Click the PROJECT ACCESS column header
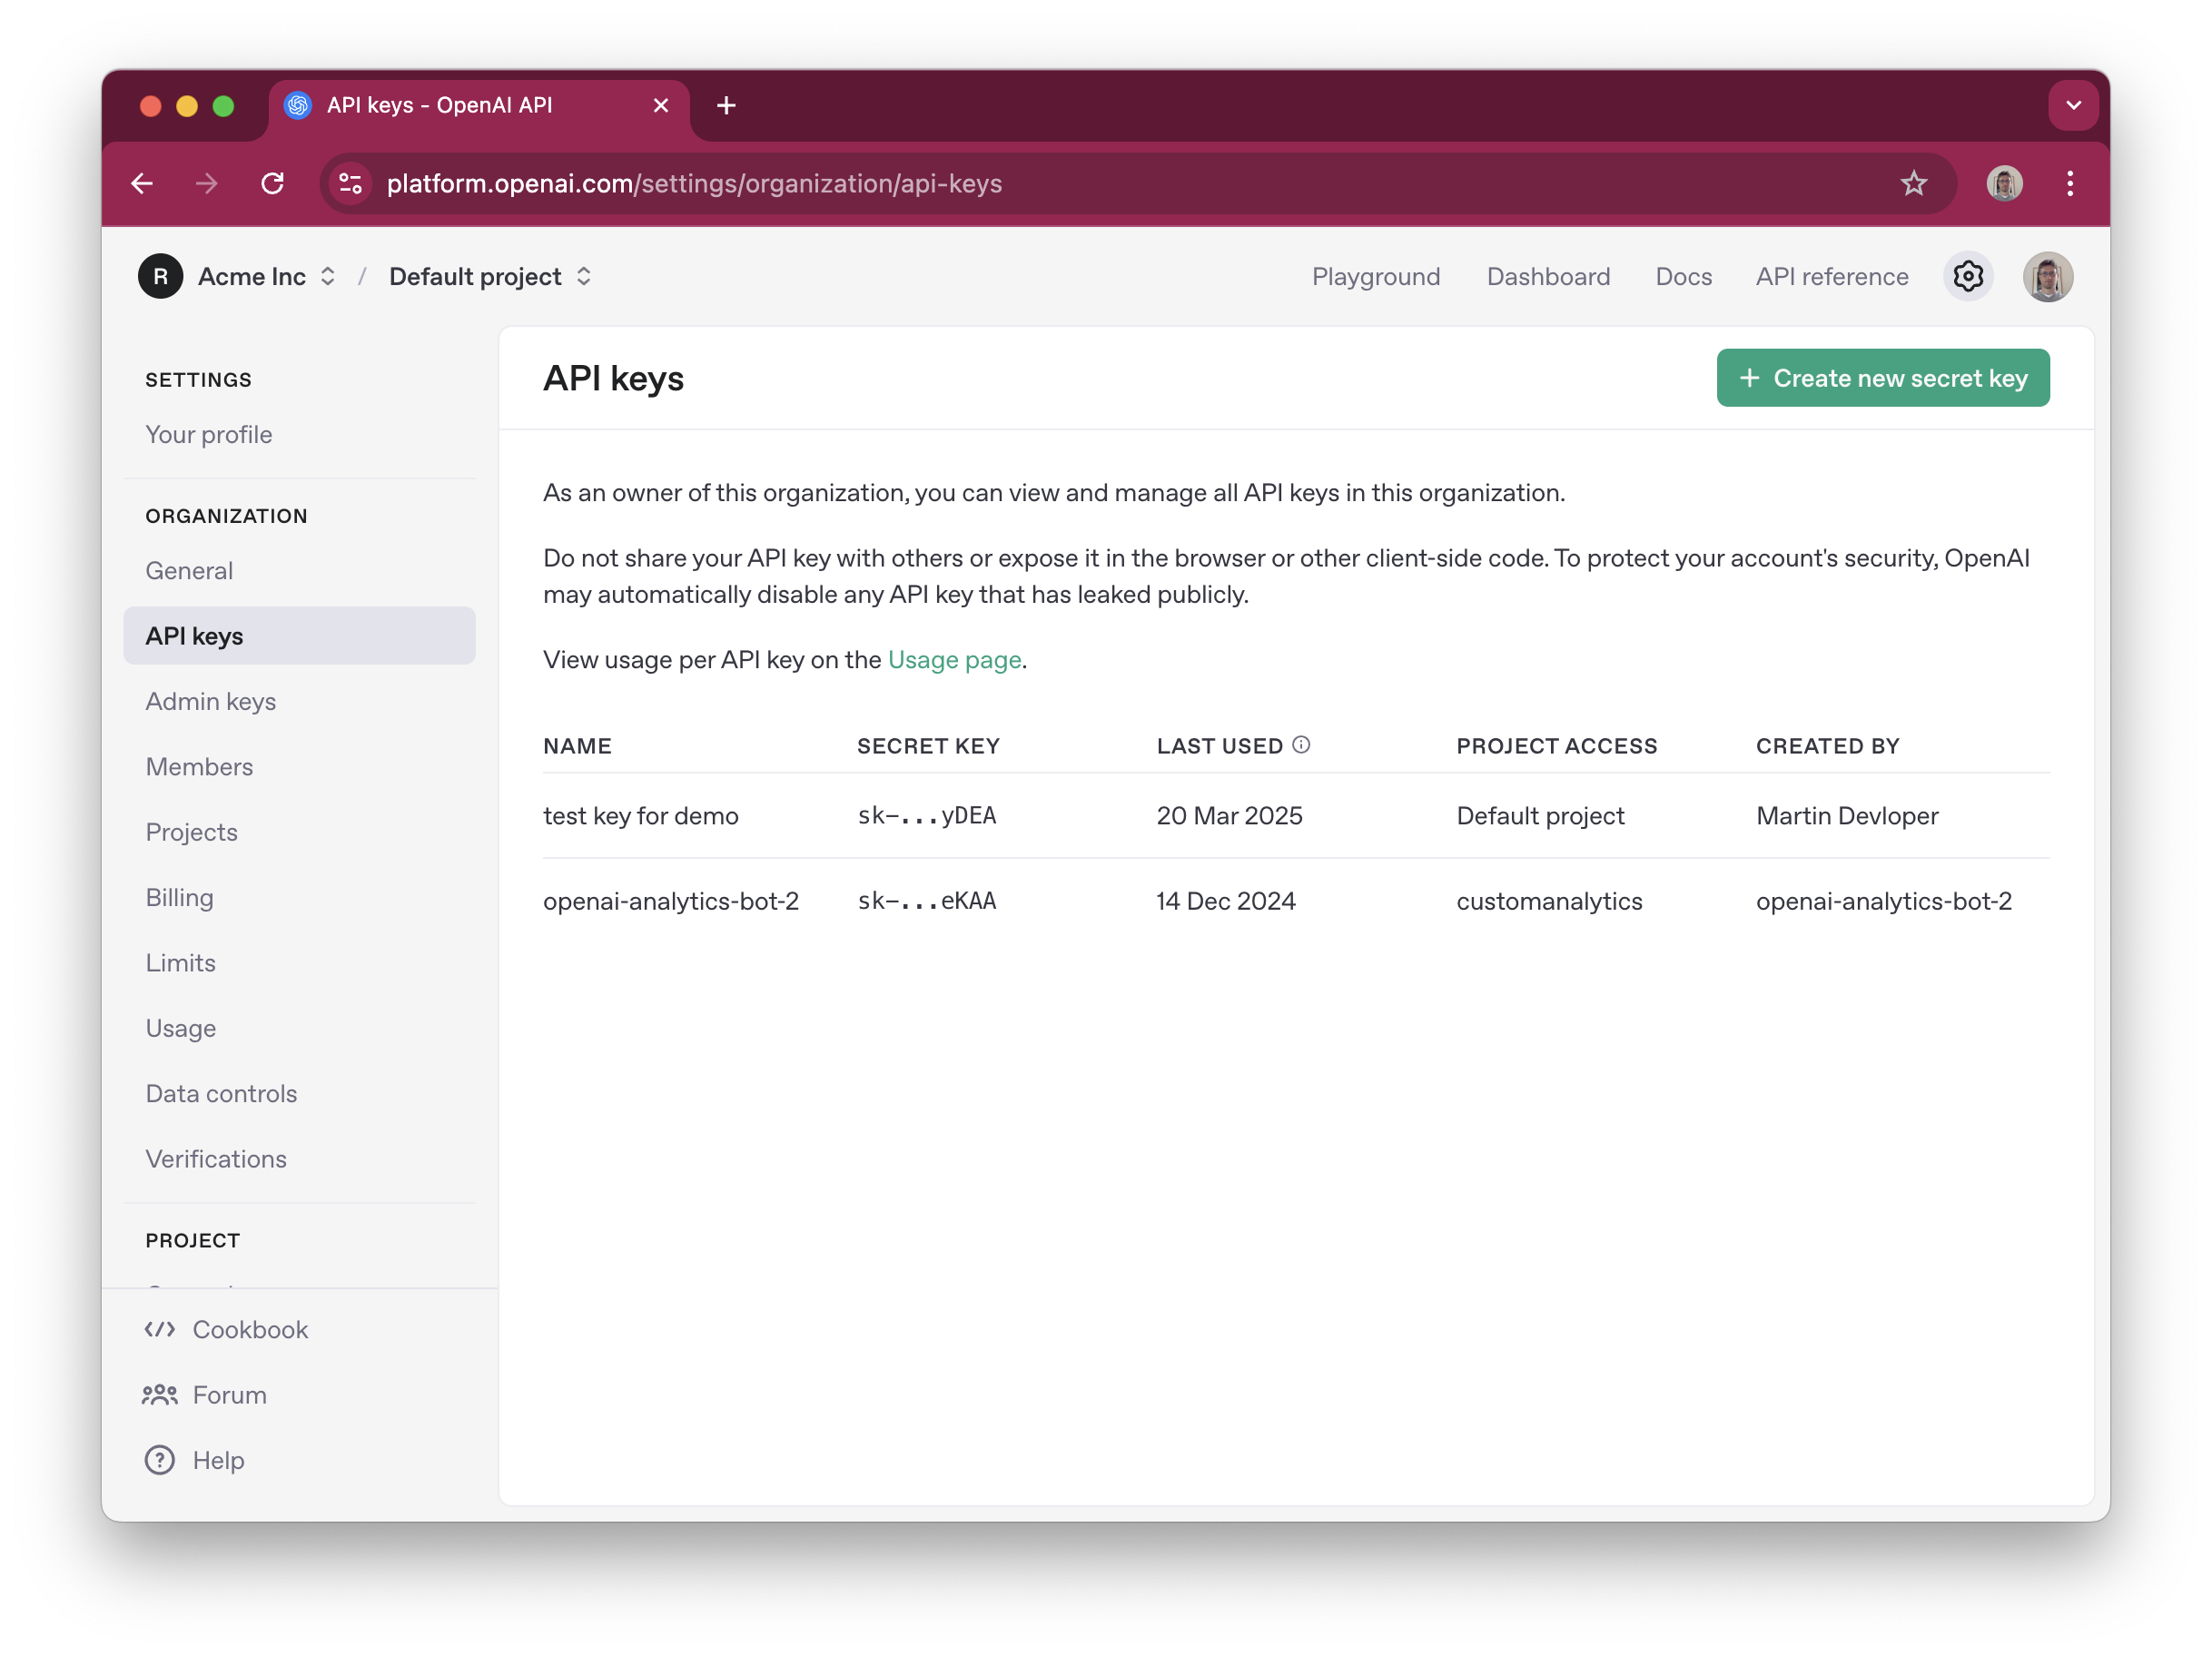 point(1557,746)
